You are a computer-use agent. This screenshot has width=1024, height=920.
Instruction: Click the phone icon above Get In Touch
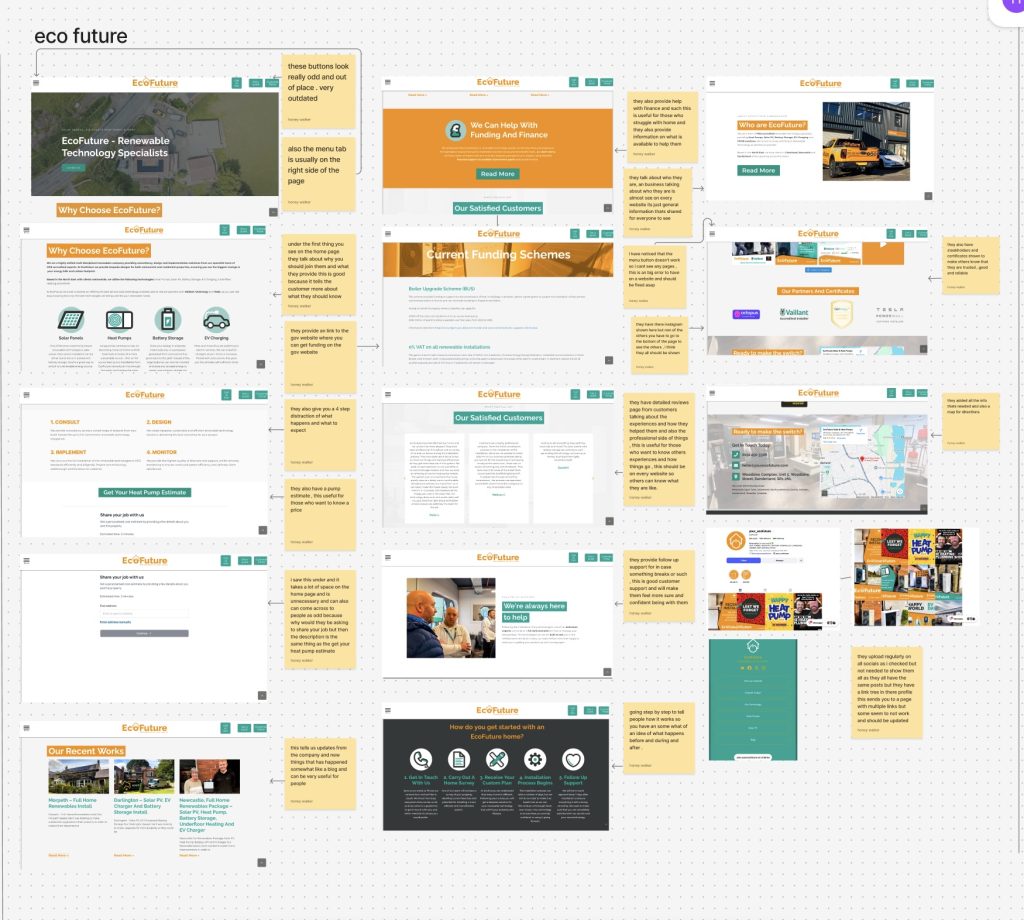coord(420,759)
